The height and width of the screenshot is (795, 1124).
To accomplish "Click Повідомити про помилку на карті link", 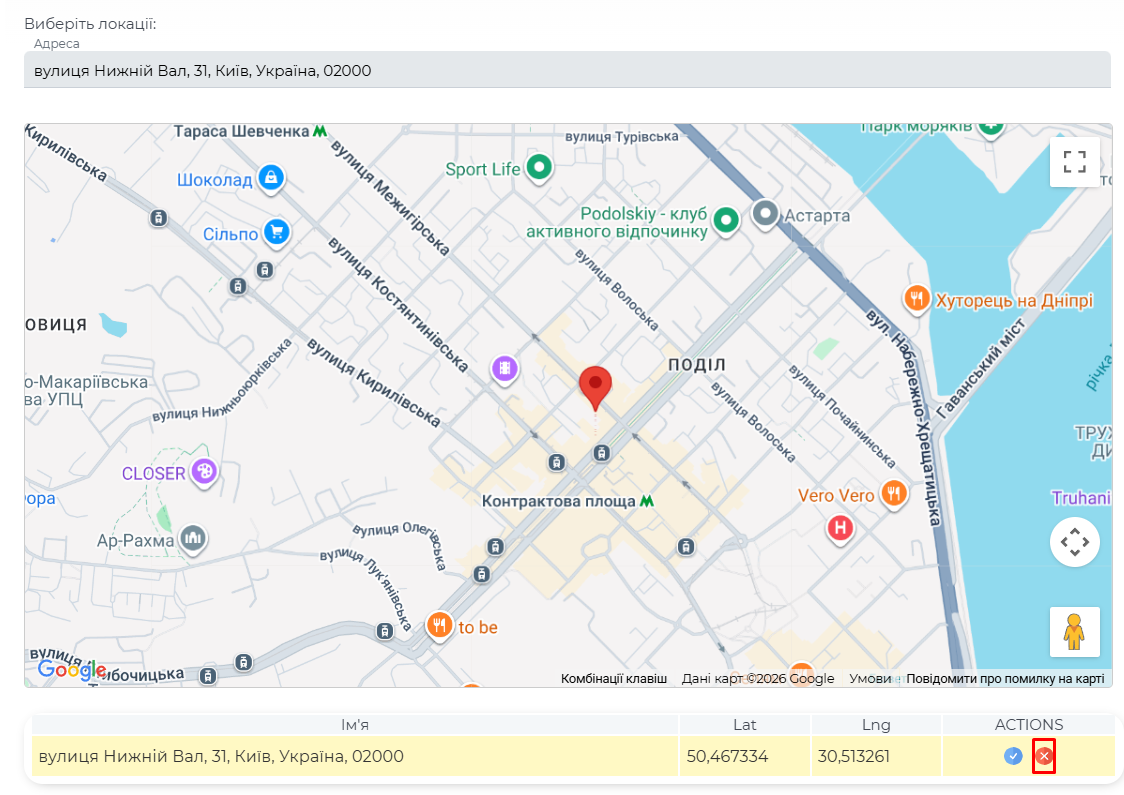I will 1005,678.
